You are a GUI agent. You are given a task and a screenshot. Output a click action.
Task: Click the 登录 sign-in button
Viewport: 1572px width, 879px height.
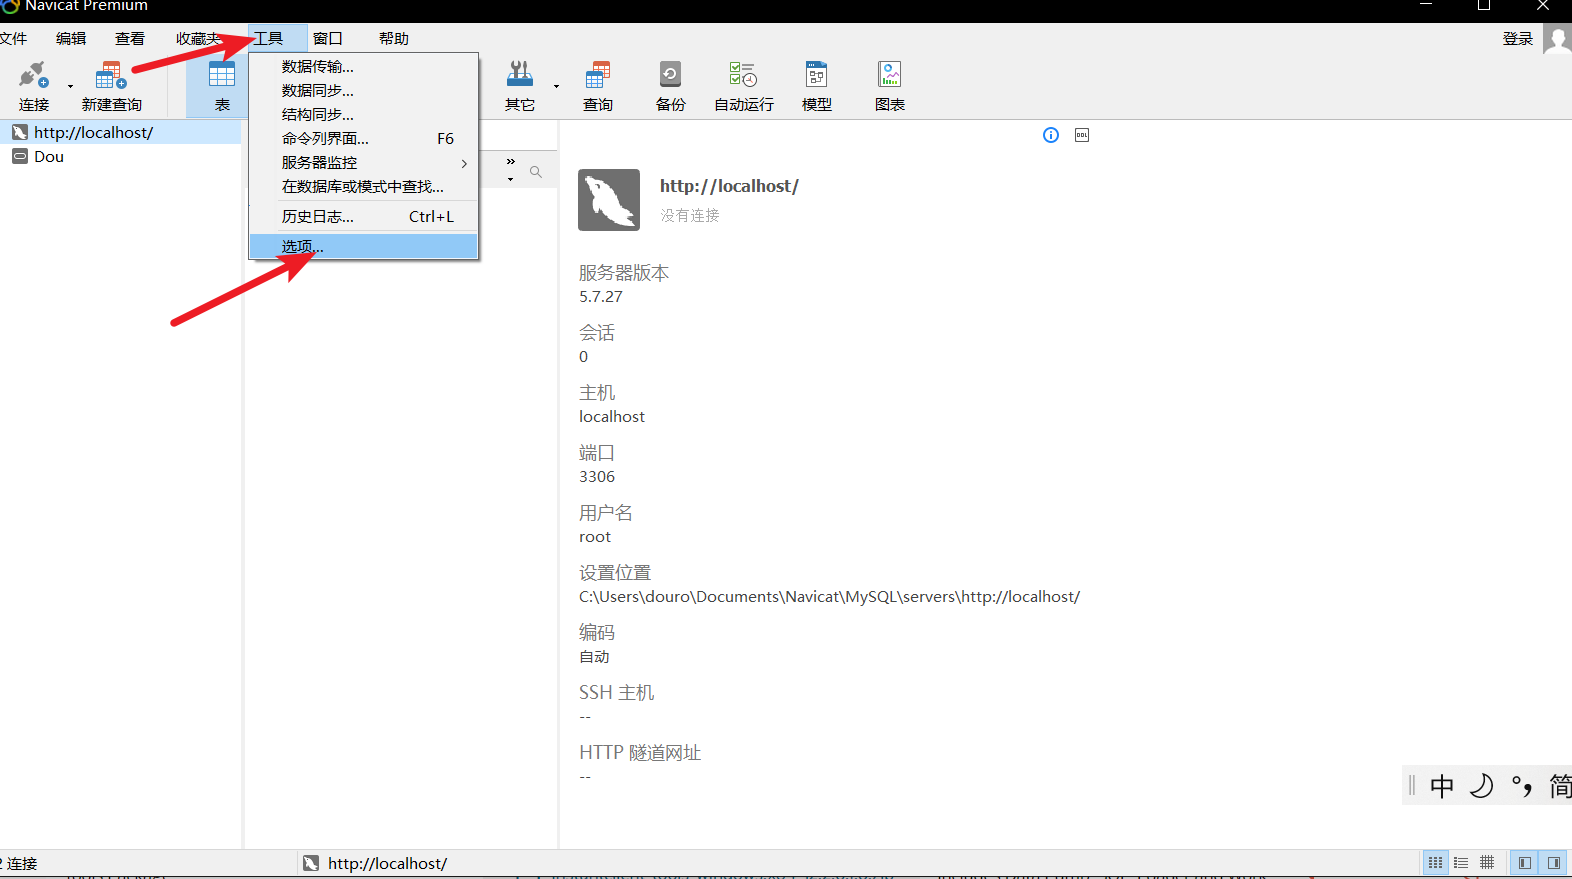point(1518,39)
